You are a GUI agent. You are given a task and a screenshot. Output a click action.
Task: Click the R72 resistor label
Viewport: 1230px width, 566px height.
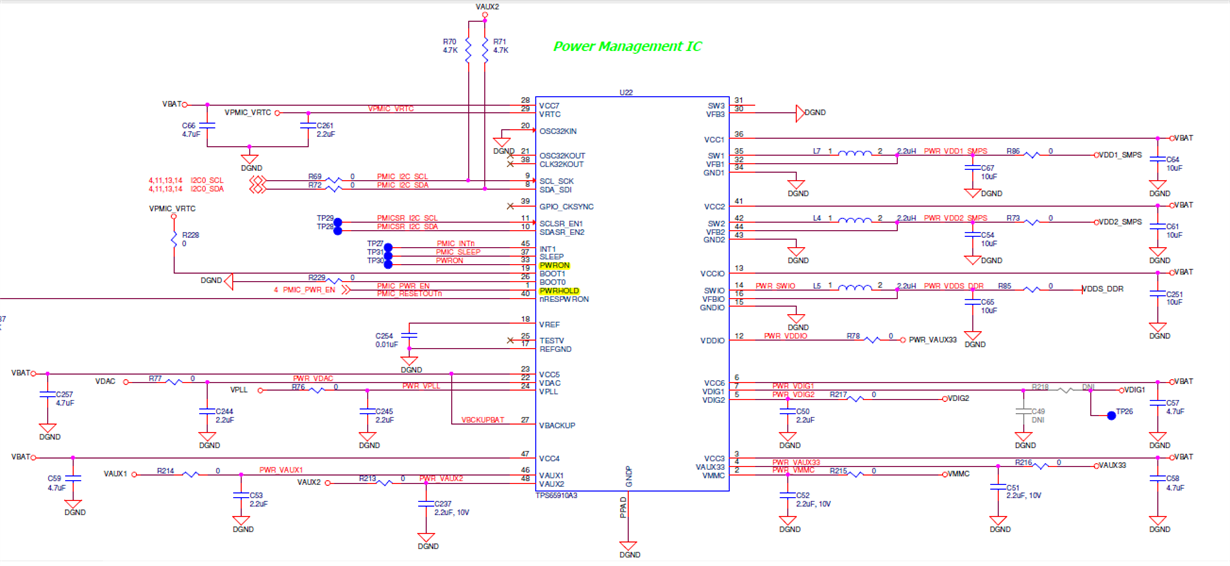315,185
